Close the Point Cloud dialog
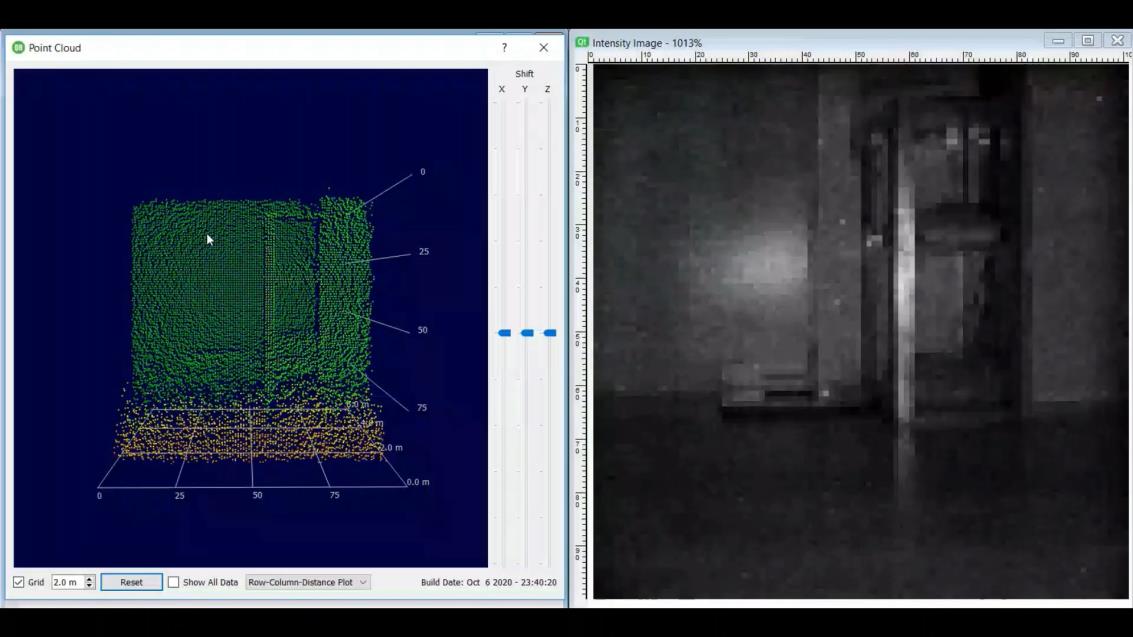Viewport: 1133px width, 637px height. pos(543,48)
